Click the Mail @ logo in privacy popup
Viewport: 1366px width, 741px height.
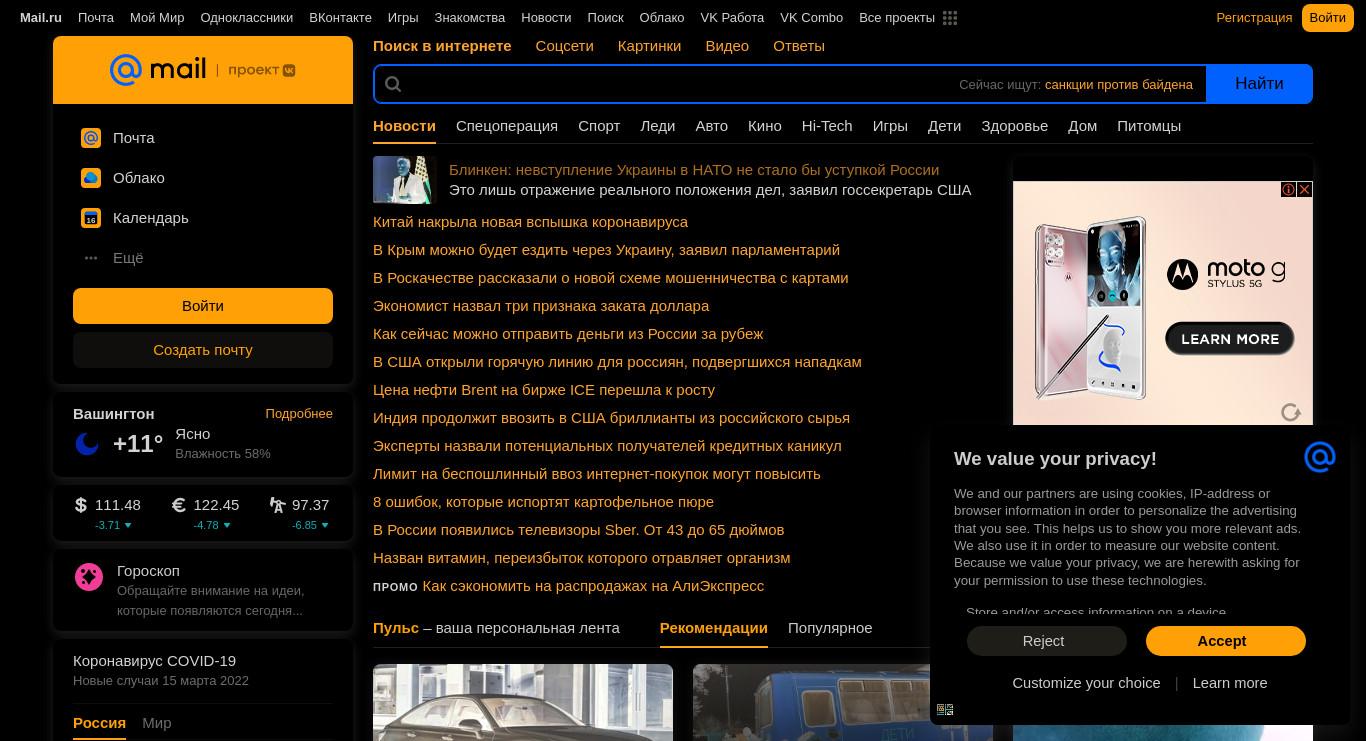[x=1320, y=457]
